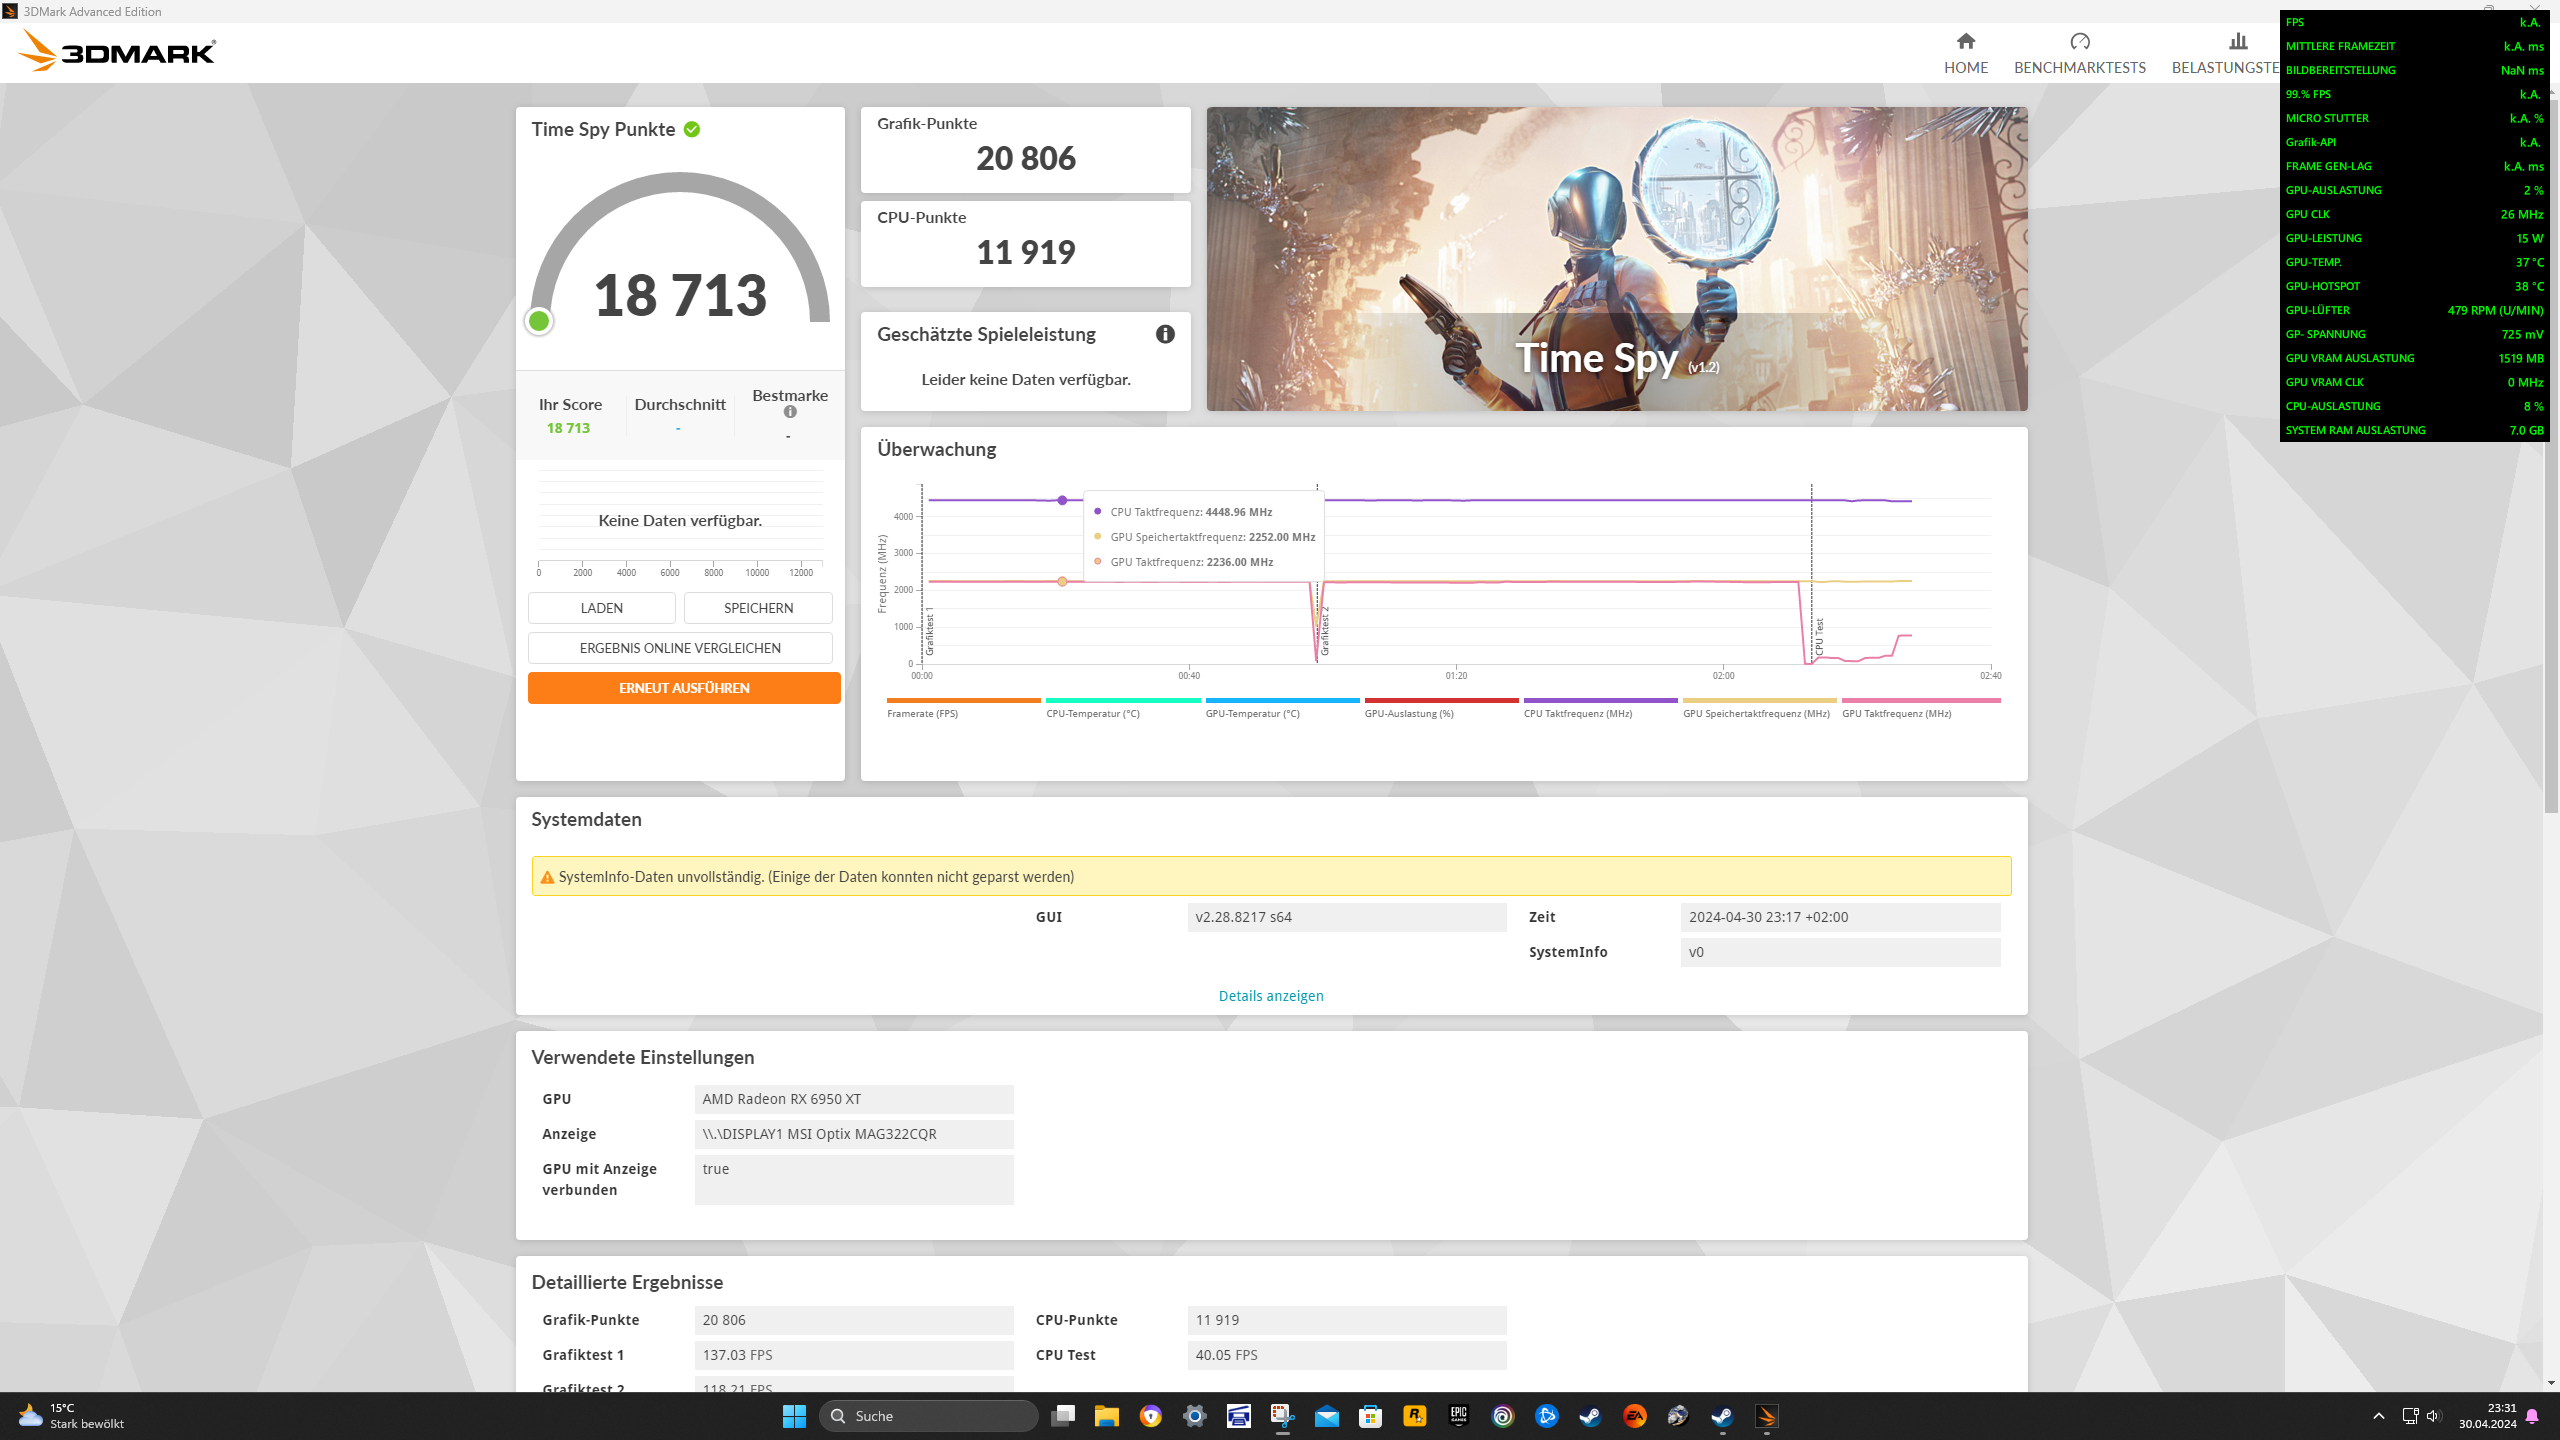Click ERGEBNIS ONLINE VERGLEICHEN button

(680, 648)
